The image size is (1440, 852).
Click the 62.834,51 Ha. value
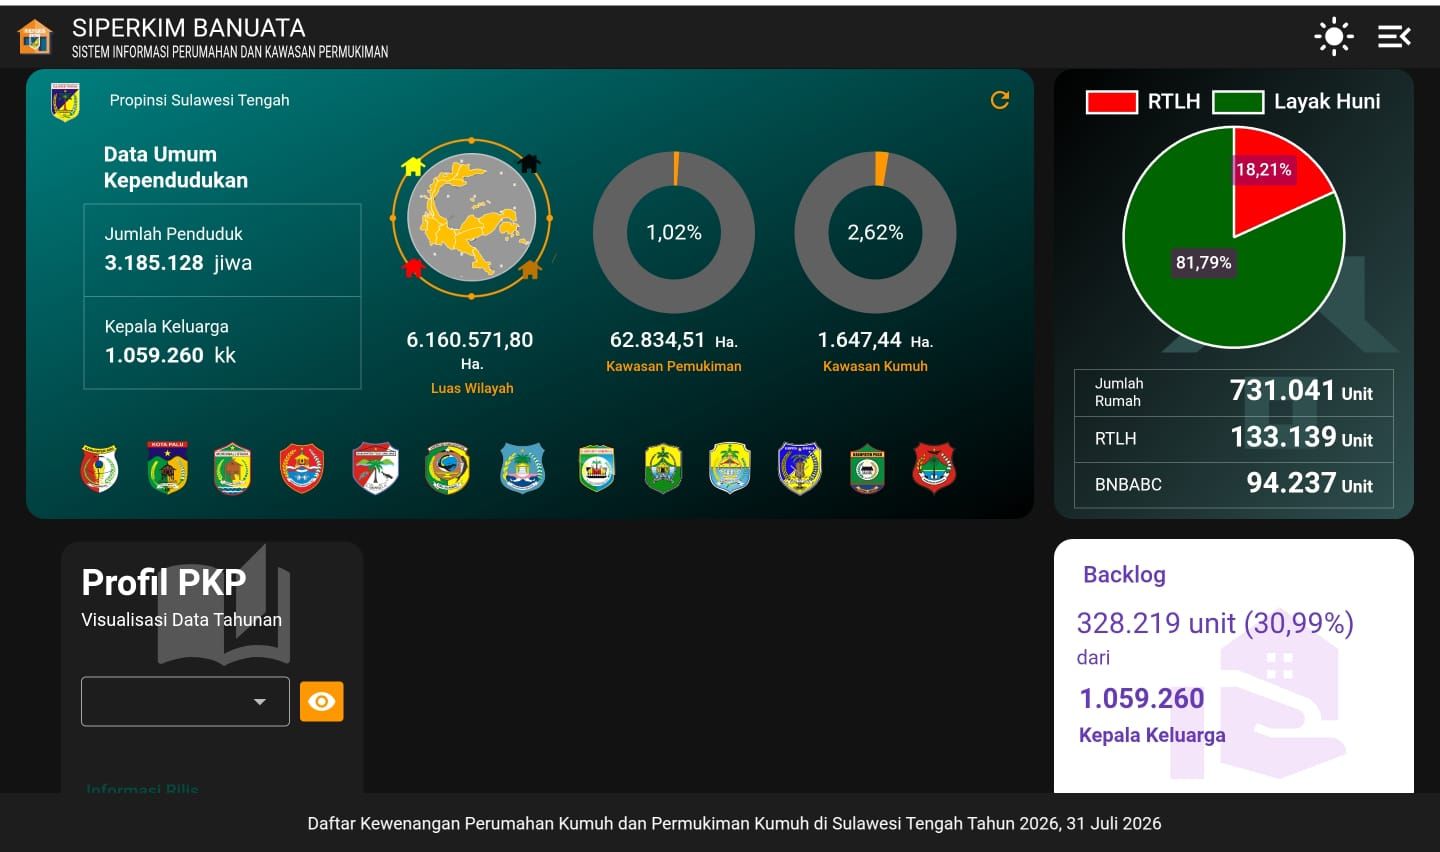click(674, 340)
